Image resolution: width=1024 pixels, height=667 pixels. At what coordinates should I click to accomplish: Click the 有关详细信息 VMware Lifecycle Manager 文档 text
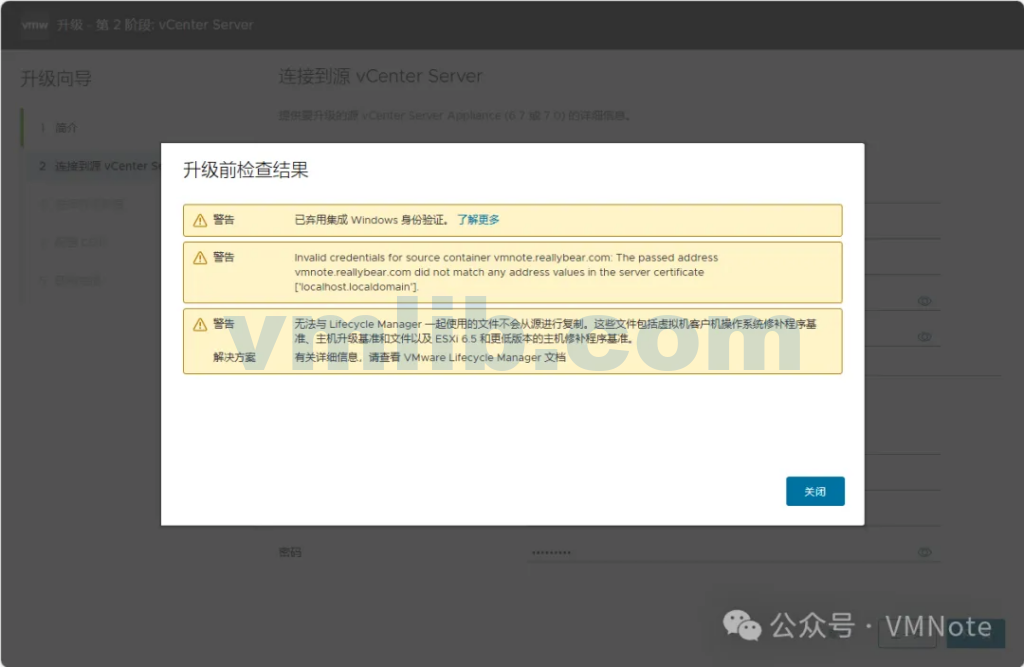(x=430, y=357)
